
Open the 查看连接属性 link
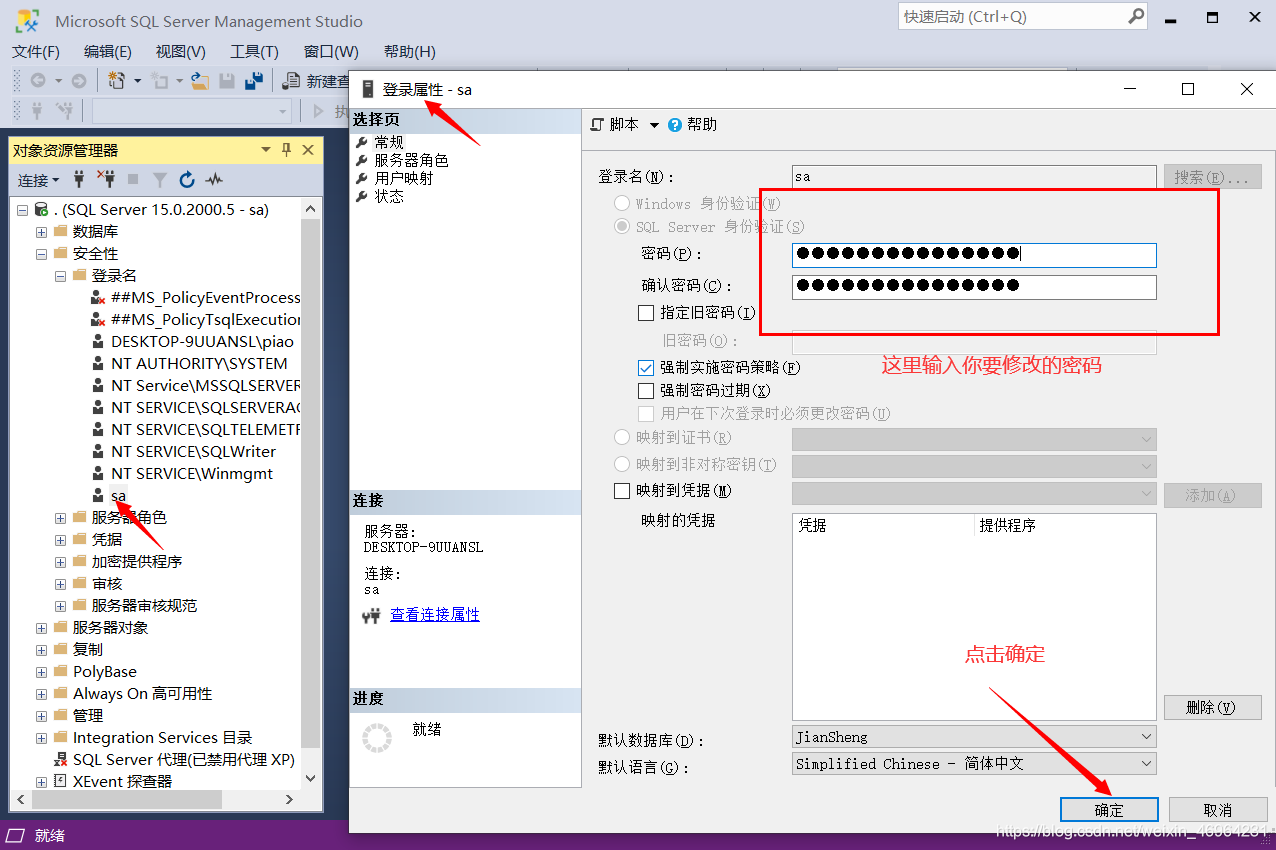pyautogui.click(x=435, y=615)
